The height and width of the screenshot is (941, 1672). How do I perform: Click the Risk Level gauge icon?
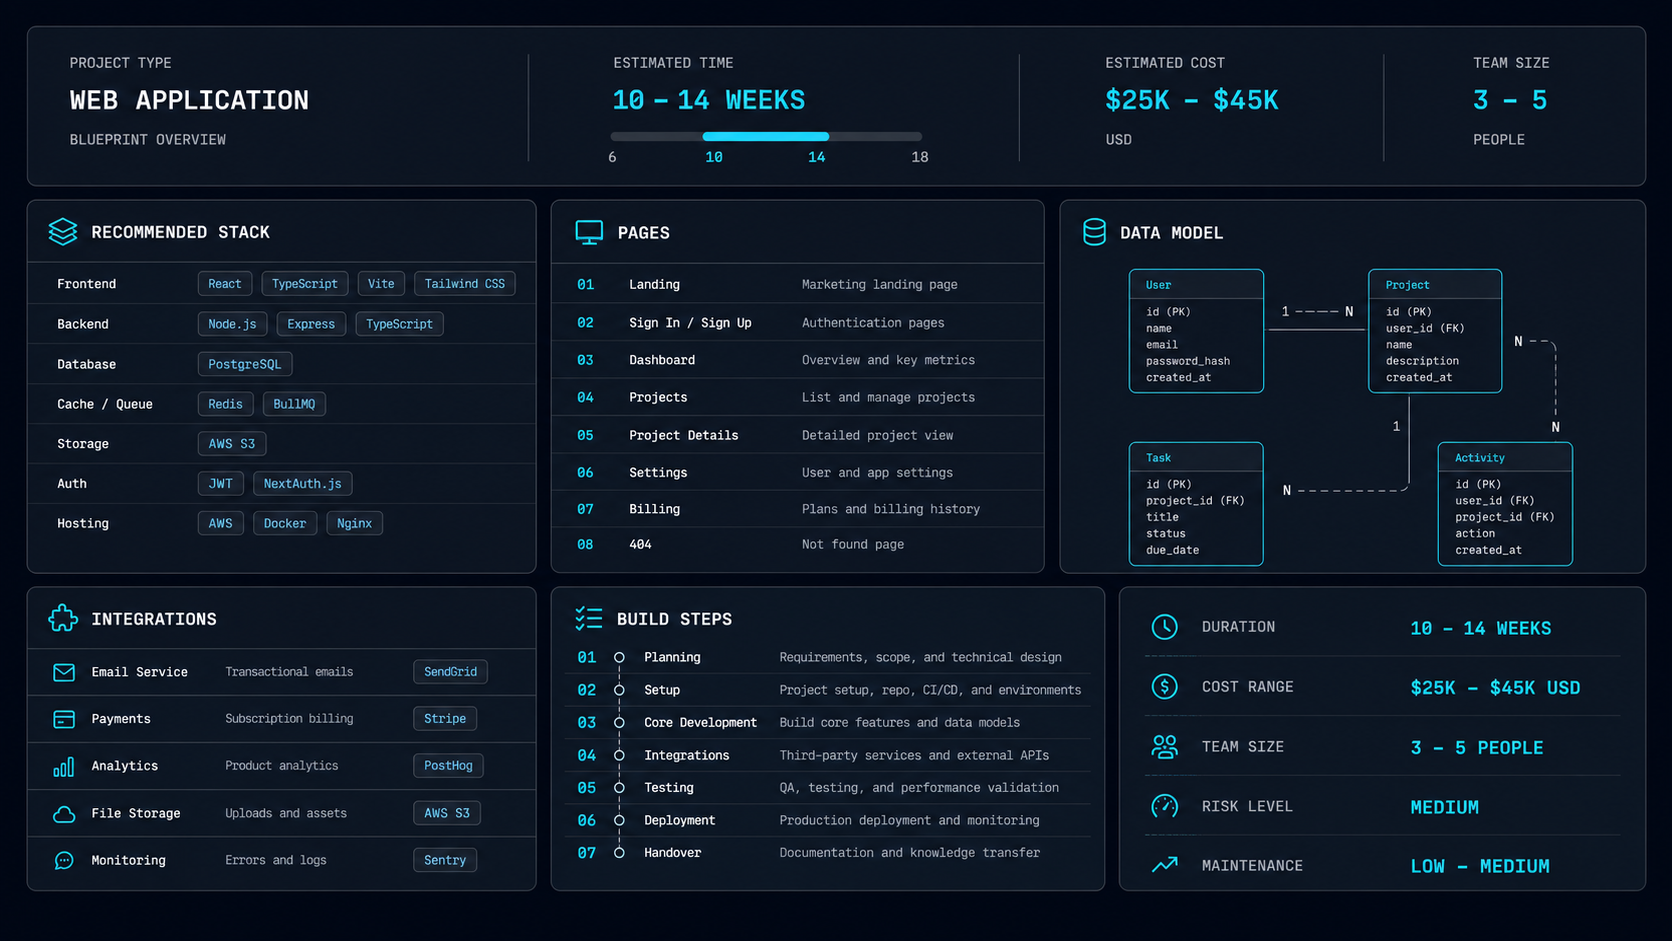[x=1164, y=806]
